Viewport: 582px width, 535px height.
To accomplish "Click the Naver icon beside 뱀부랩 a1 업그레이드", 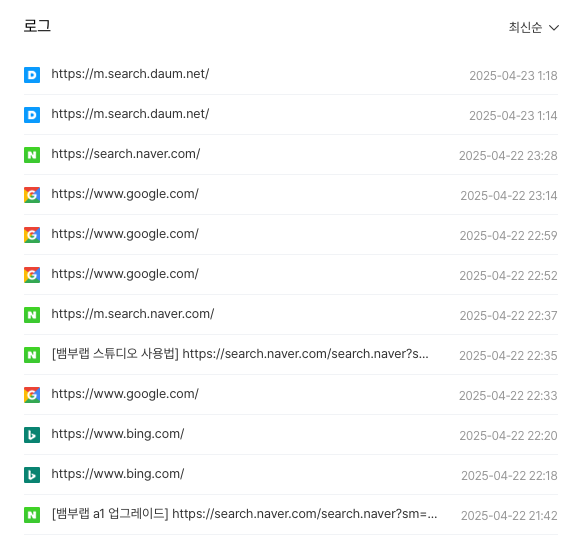I will (x=32, y=515).
